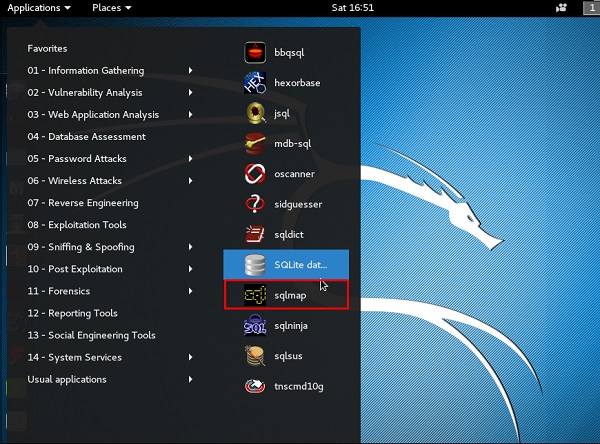
Task: Click the mdb-sql text label
Action: click(293, 144)
